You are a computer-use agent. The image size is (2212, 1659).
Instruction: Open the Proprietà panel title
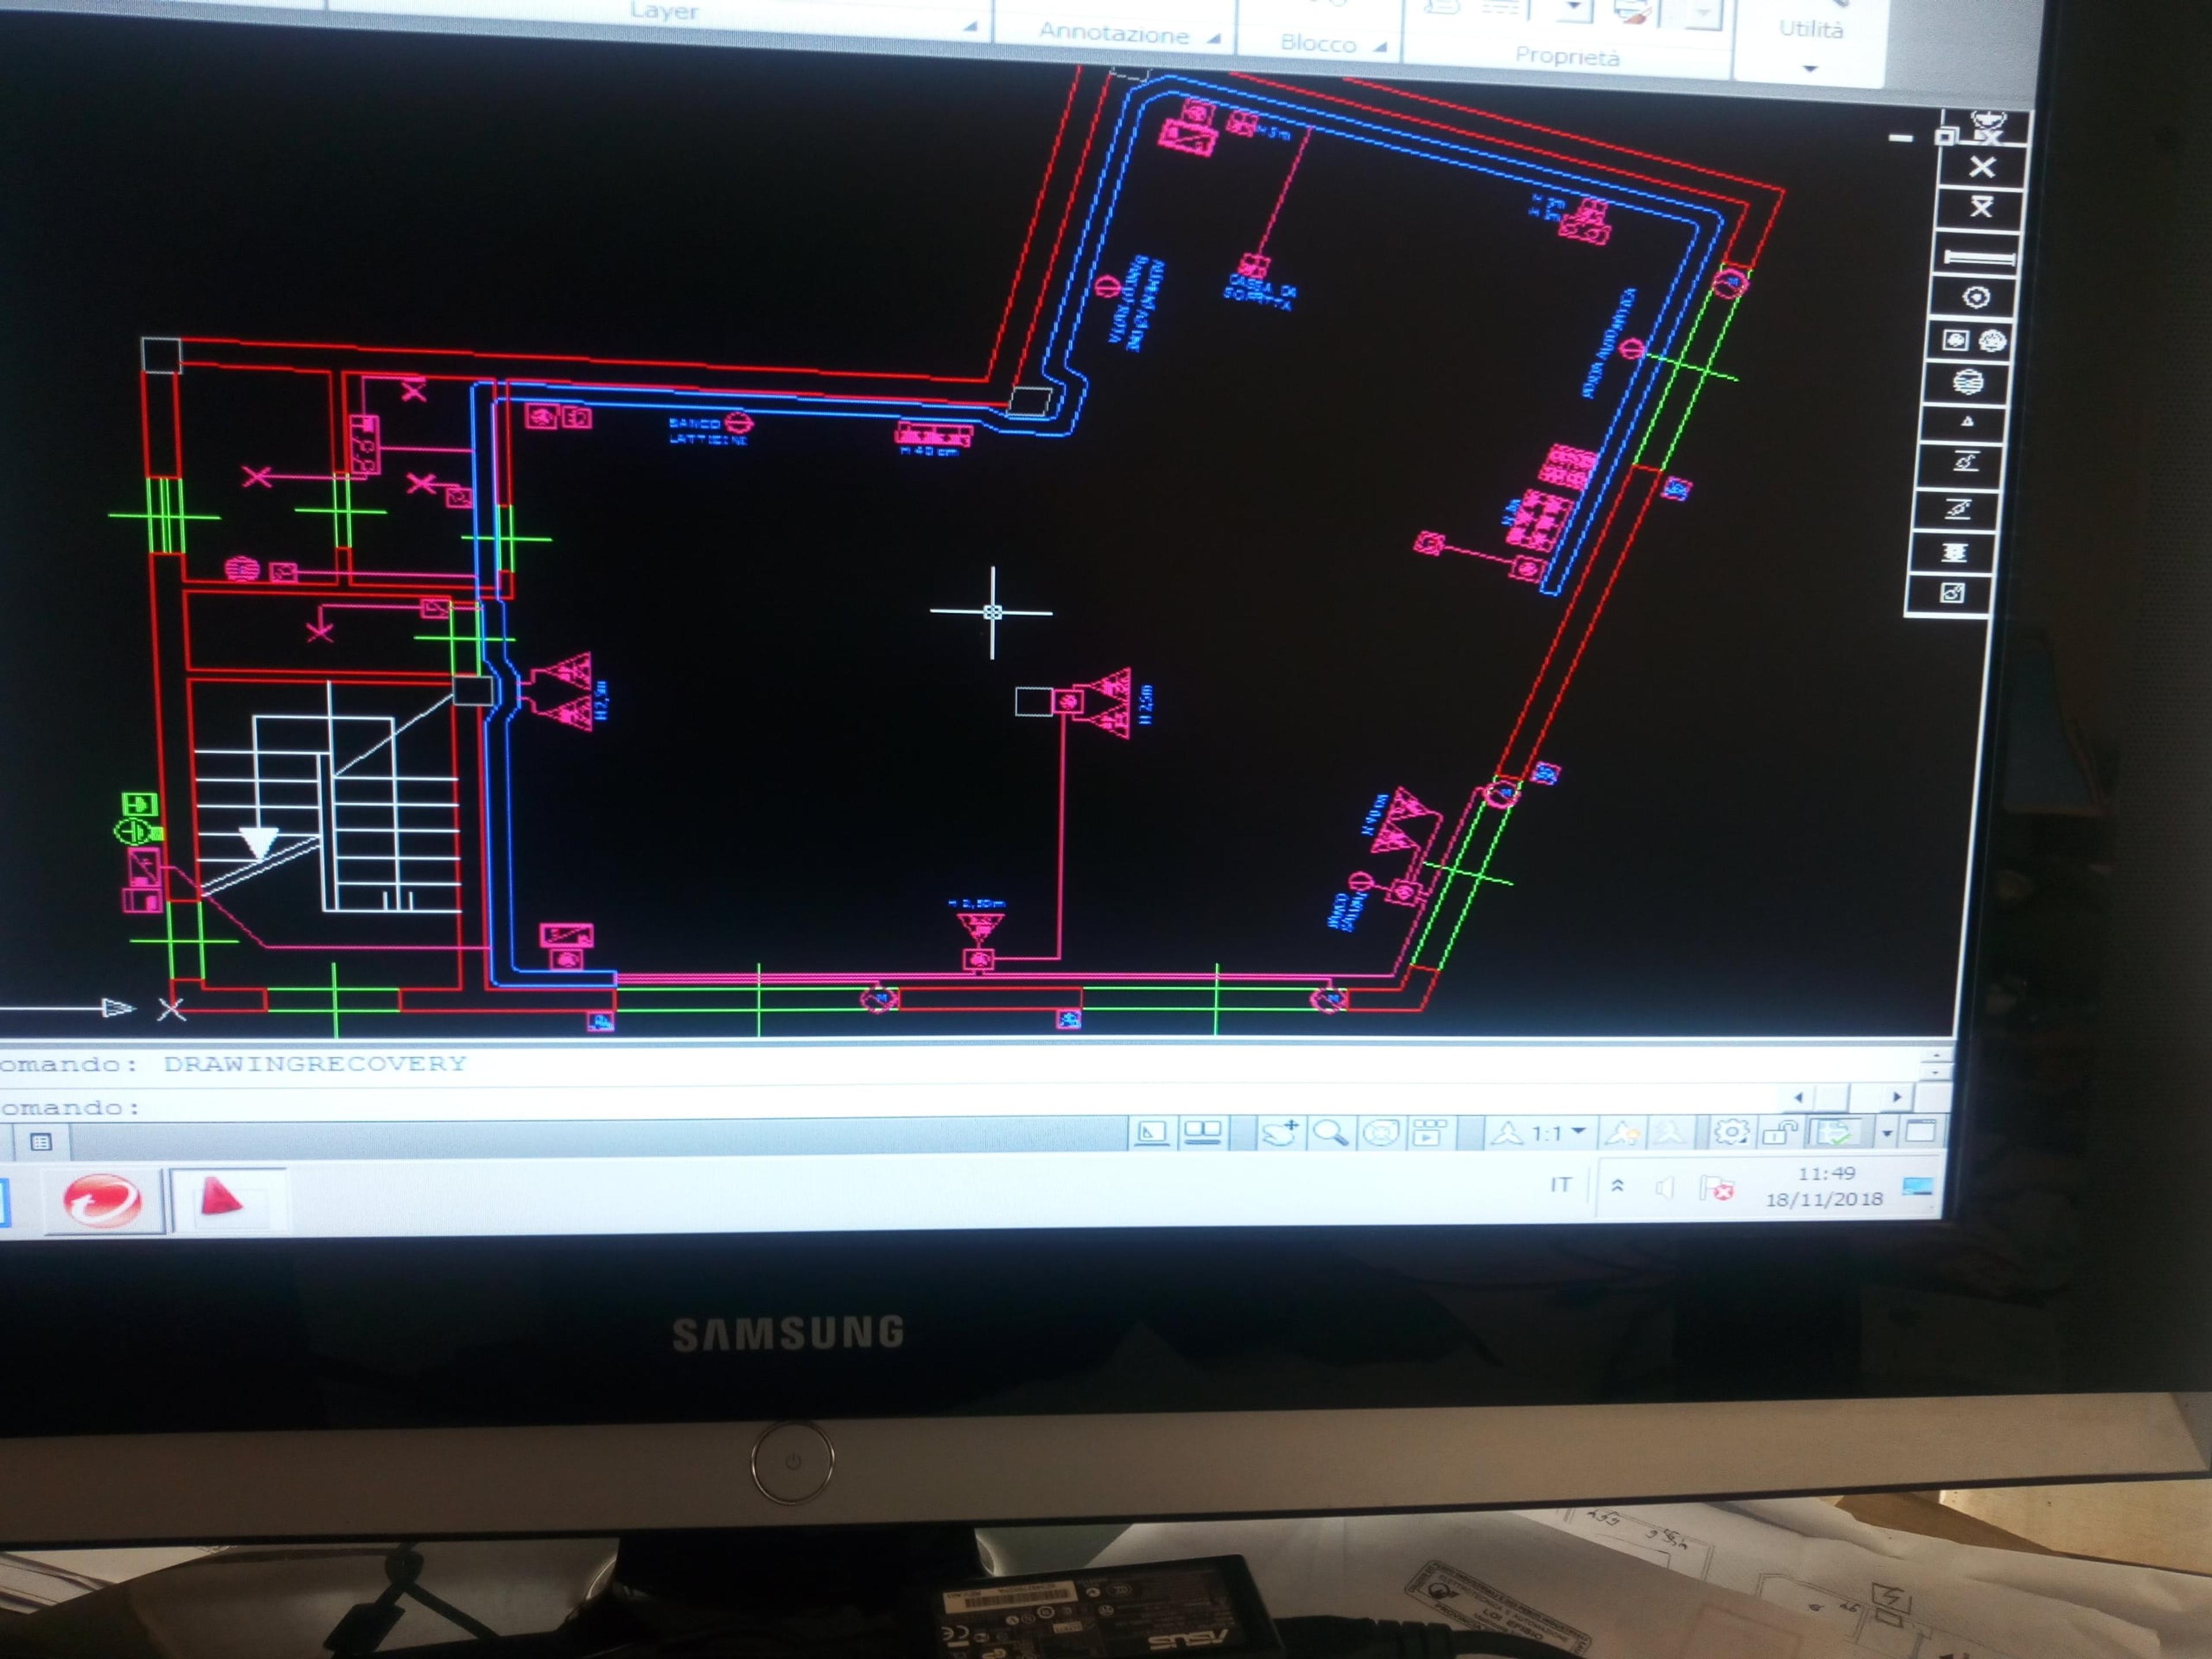click(1567, 56)
